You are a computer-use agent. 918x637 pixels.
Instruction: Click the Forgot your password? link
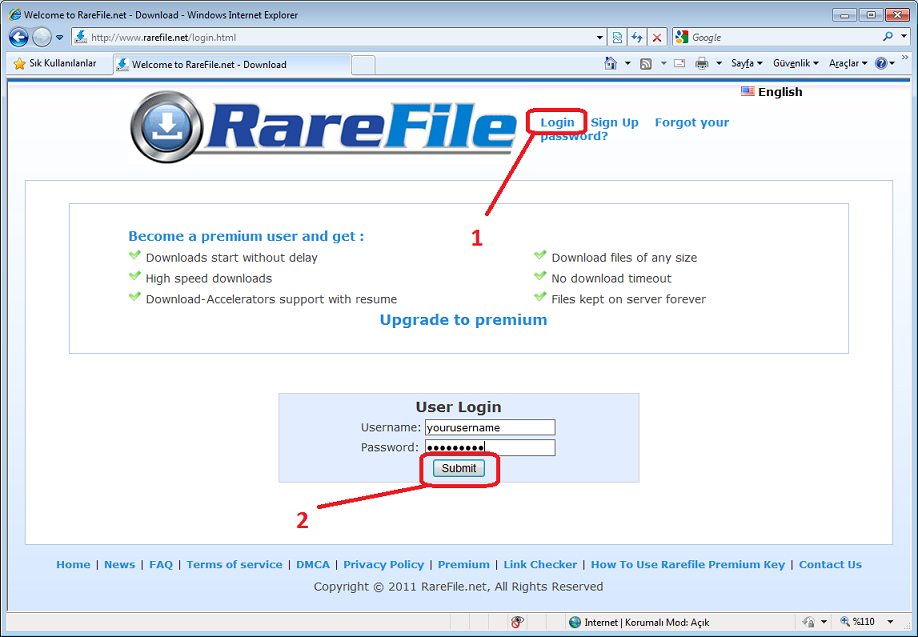pyautogui.click(x=635, y=129)
